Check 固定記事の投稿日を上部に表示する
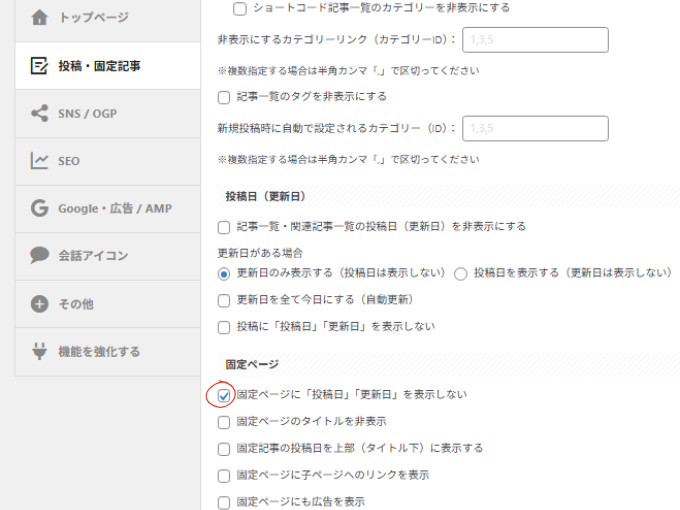The height and width of the screenshot is (510, 680). point(224,449)
